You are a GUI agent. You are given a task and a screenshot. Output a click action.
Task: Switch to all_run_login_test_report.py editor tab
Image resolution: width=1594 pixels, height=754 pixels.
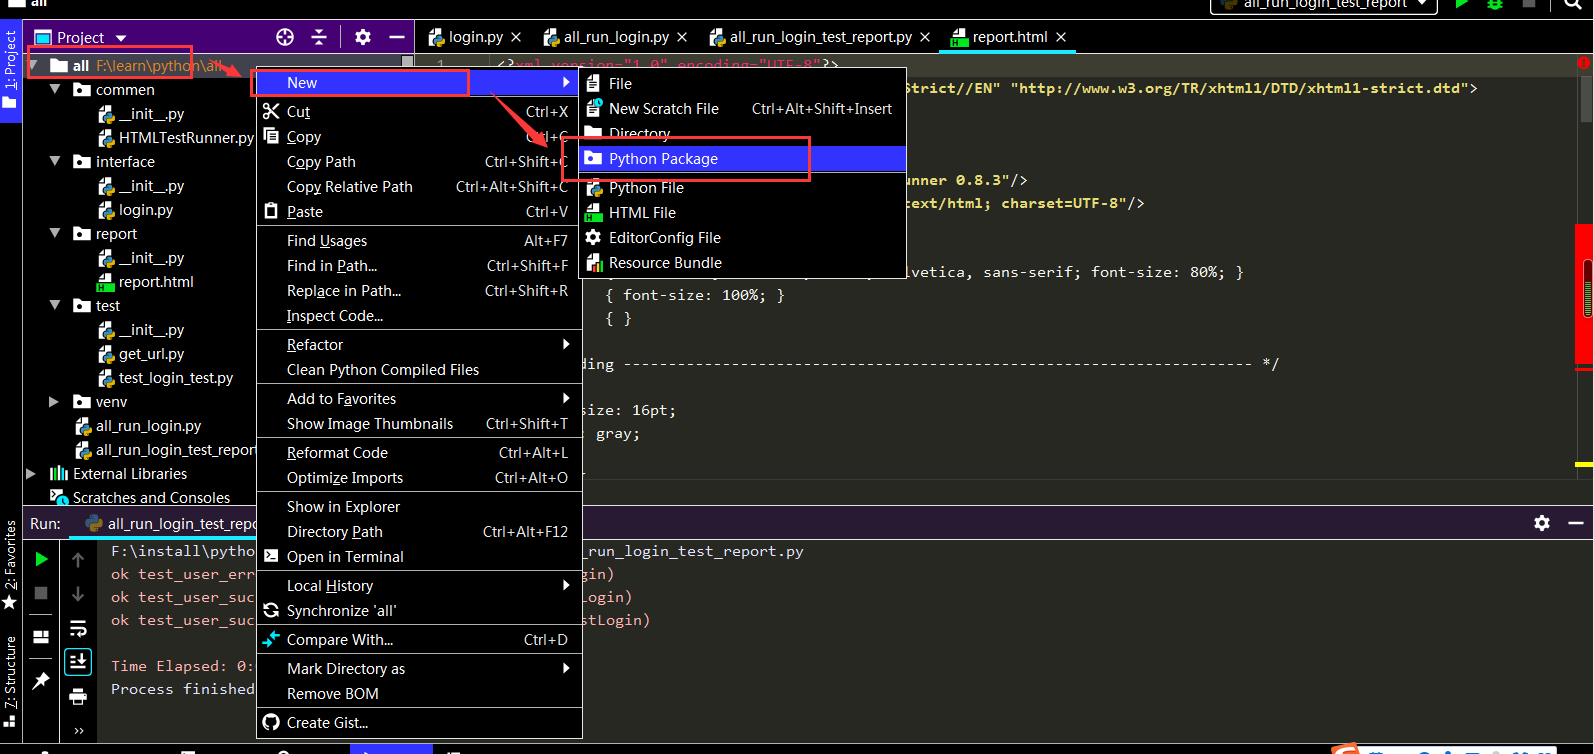click(x=820, y=37)
